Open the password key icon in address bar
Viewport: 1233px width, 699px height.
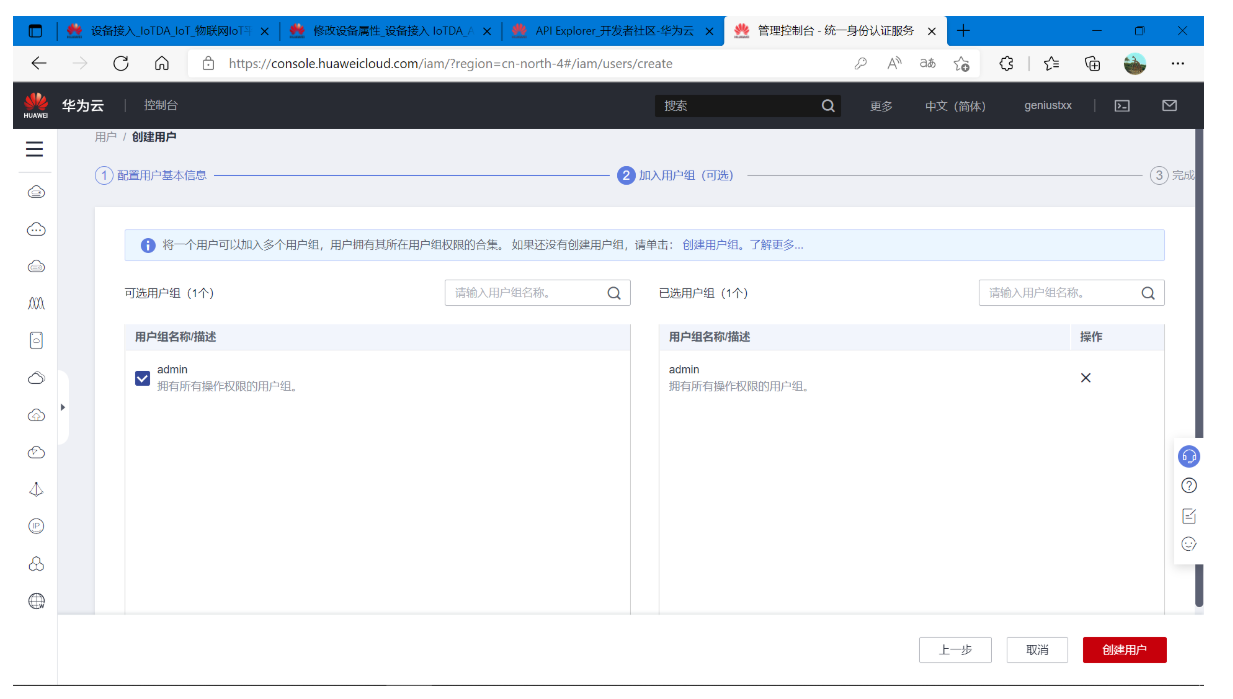click(x=860, y=63)
